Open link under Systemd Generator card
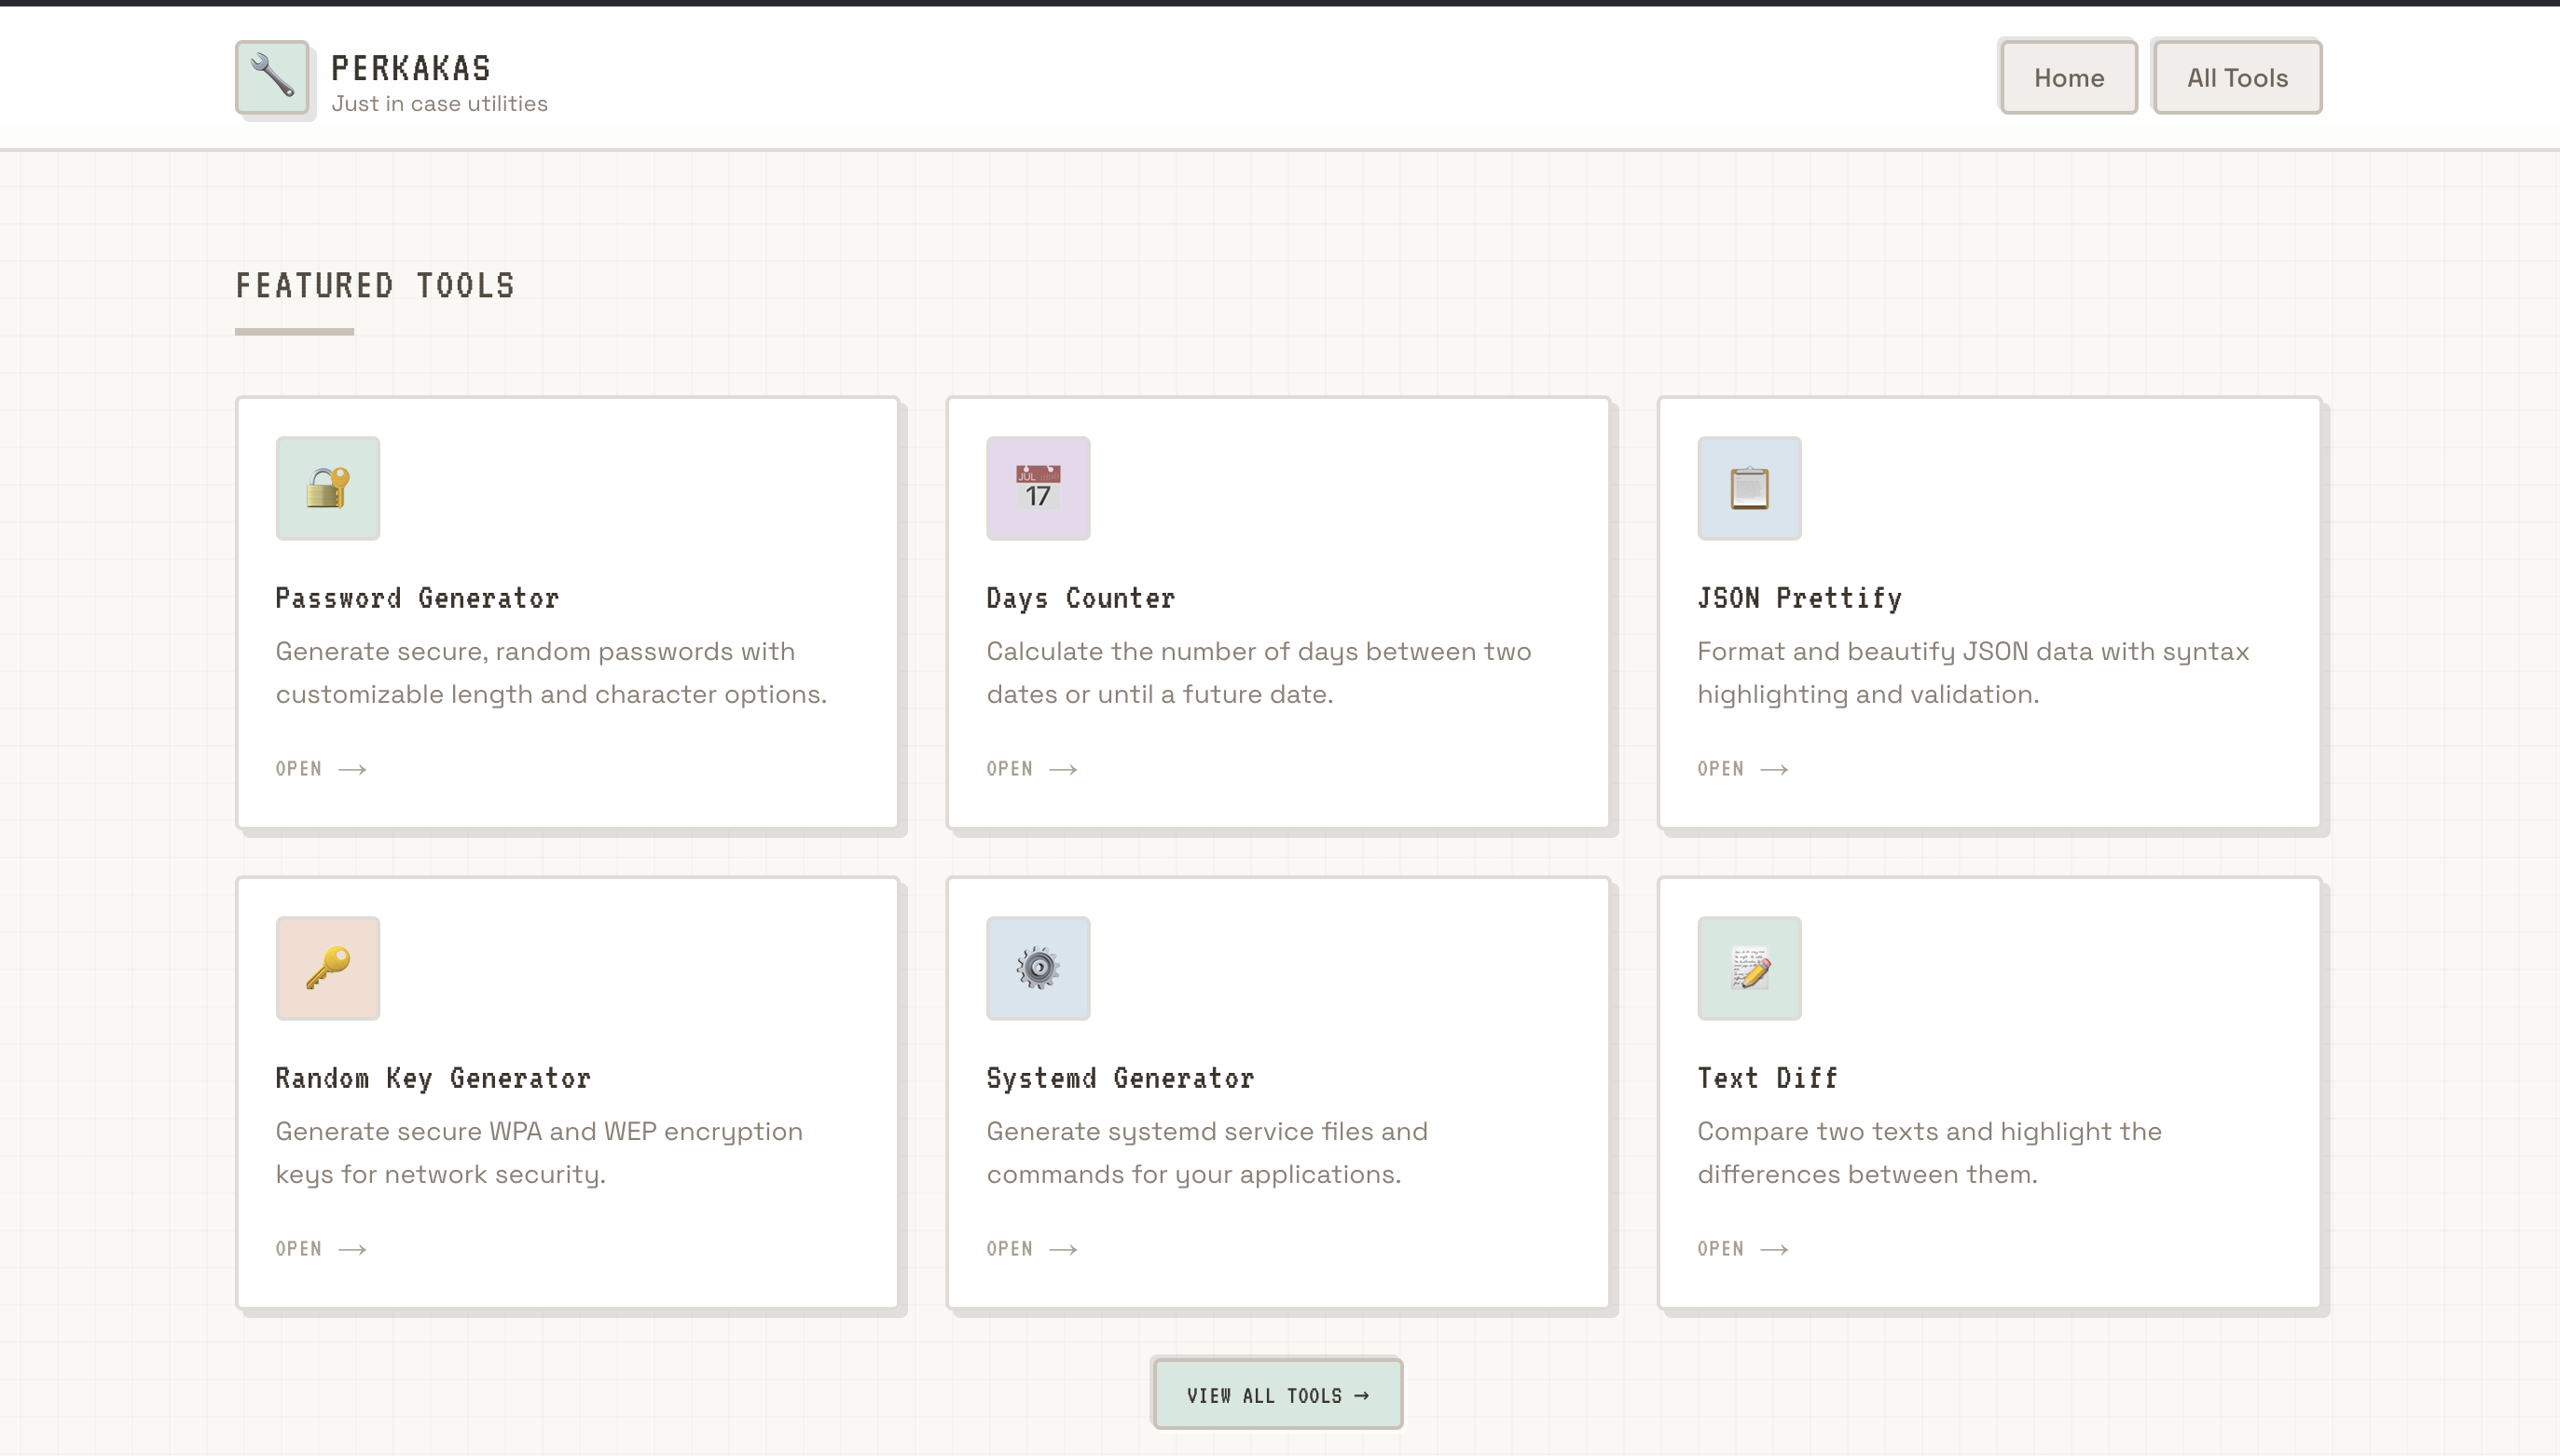This screenshot has height=1456, width=2560. [x=1031, y=1248]
